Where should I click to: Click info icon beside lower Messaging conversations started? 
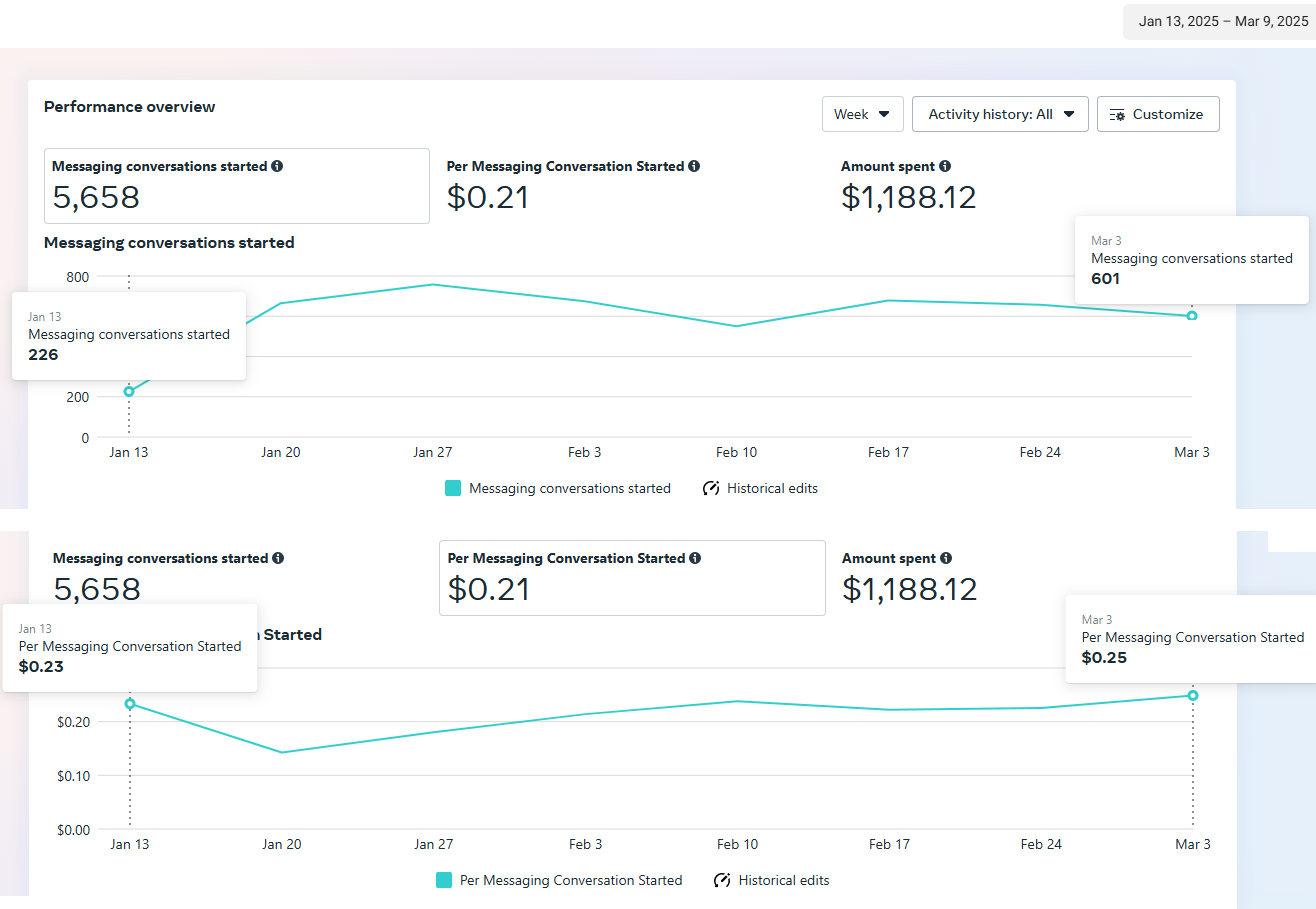pos(278,558)
